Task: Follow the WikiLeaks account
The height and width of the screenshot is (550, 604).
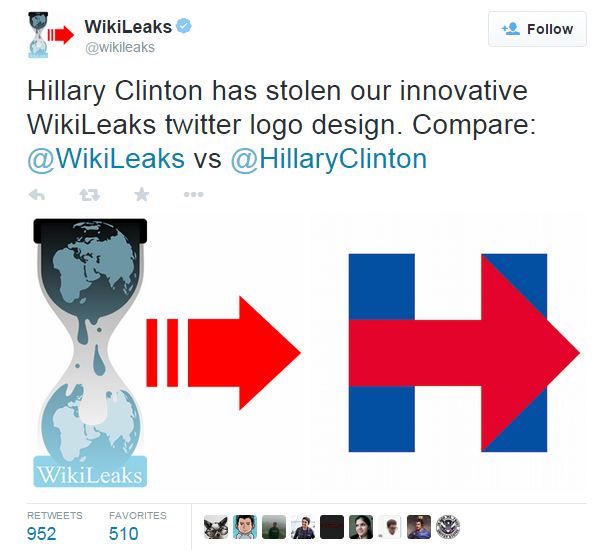Action: 537,29
